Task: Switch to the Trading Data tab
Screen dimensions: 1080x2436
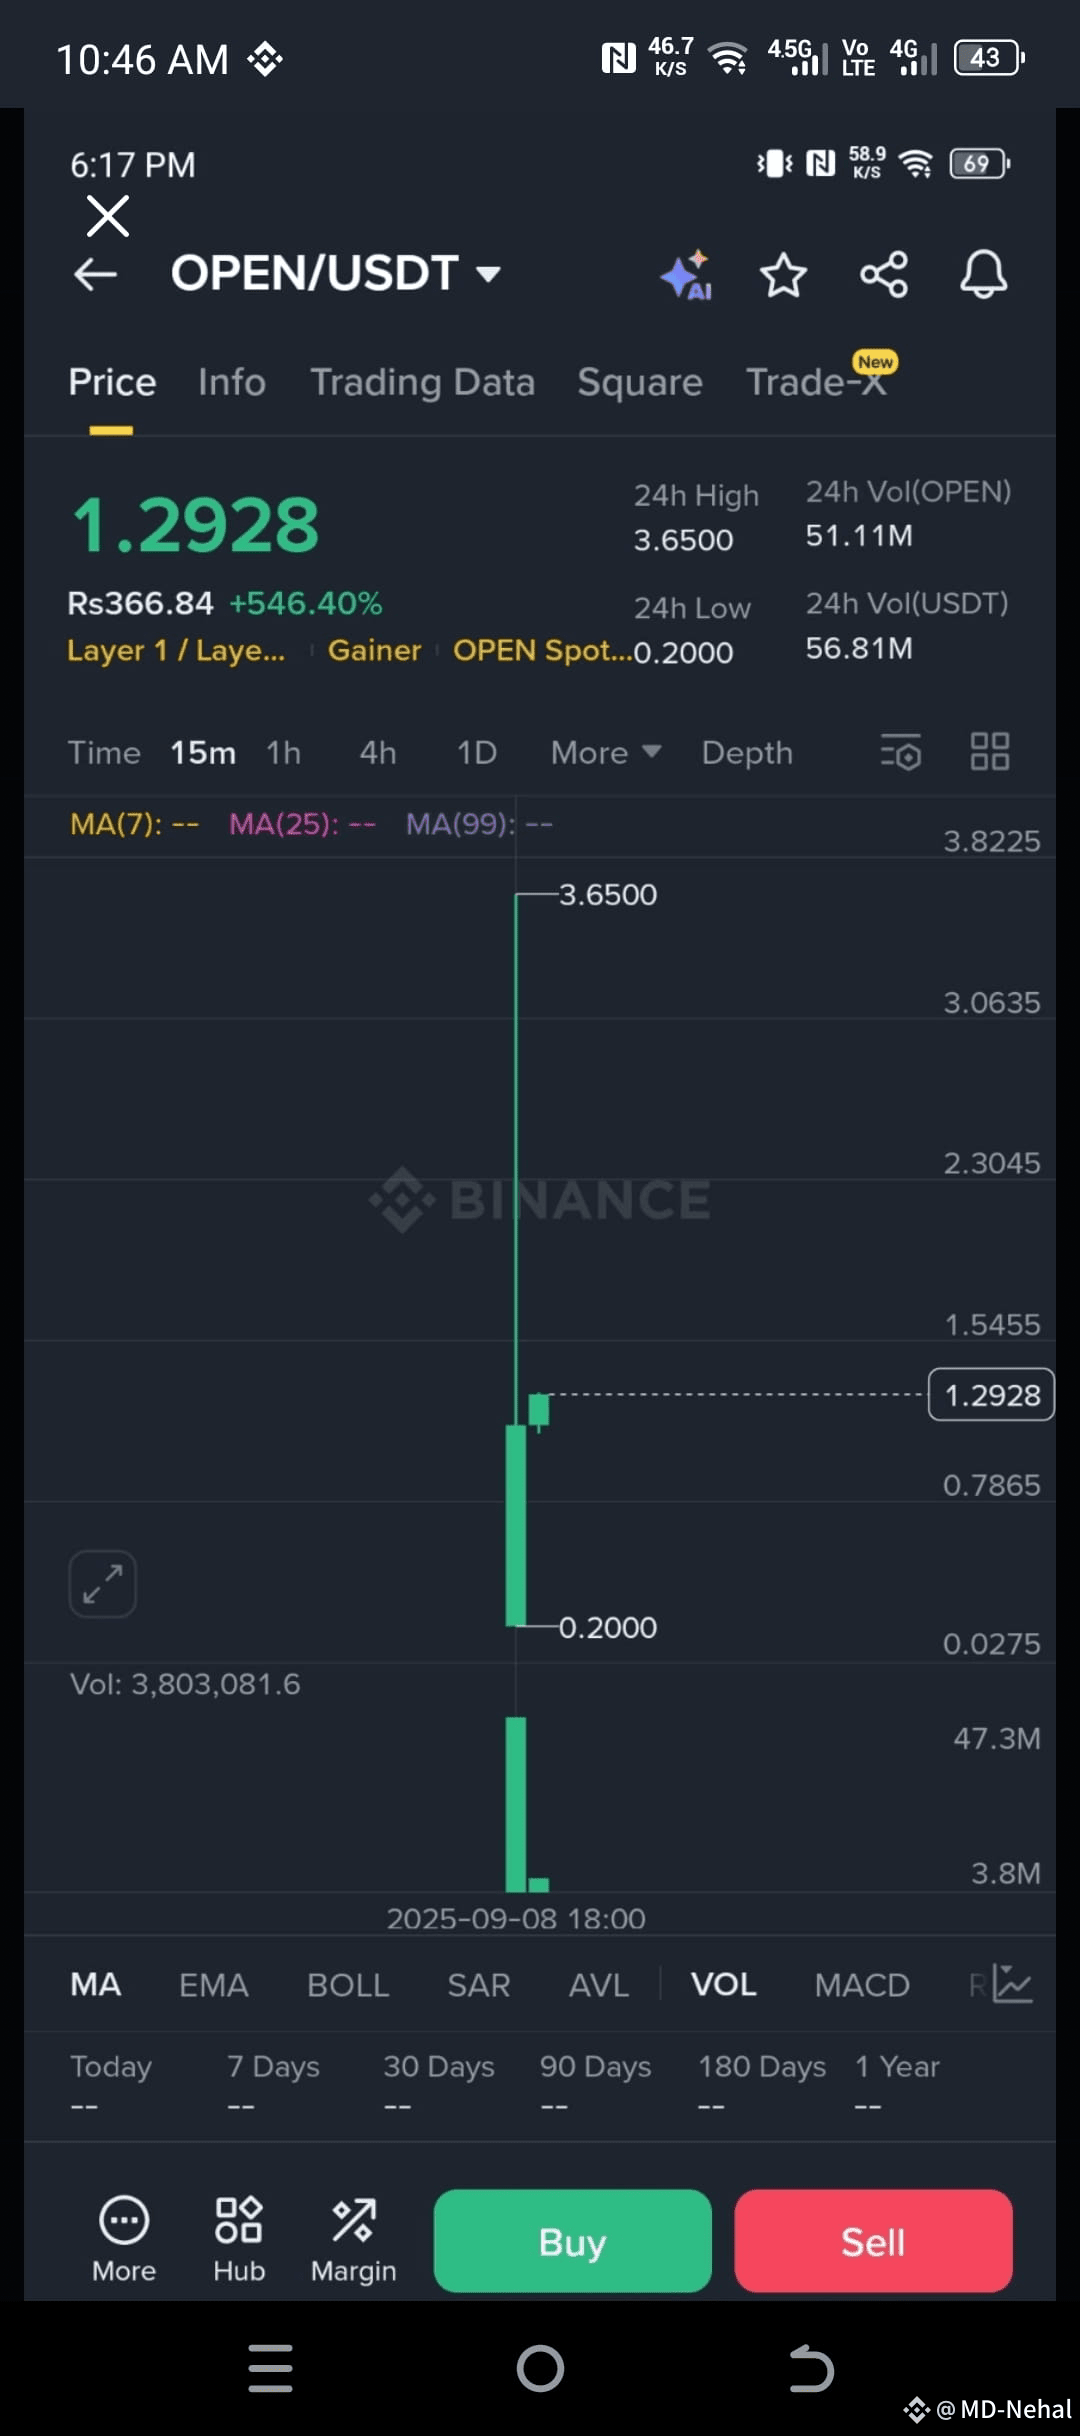Action: tap(422, 382)
